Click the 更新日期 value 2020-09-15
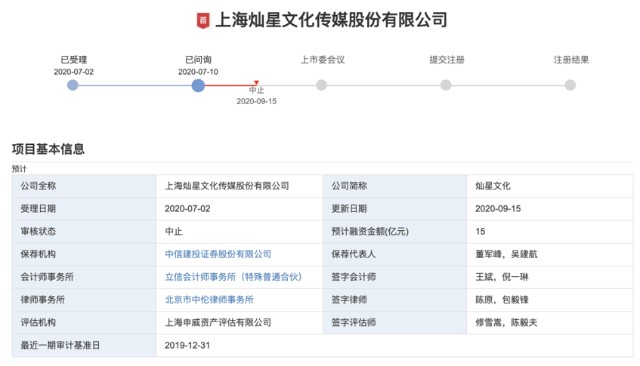 click(498, 209)
